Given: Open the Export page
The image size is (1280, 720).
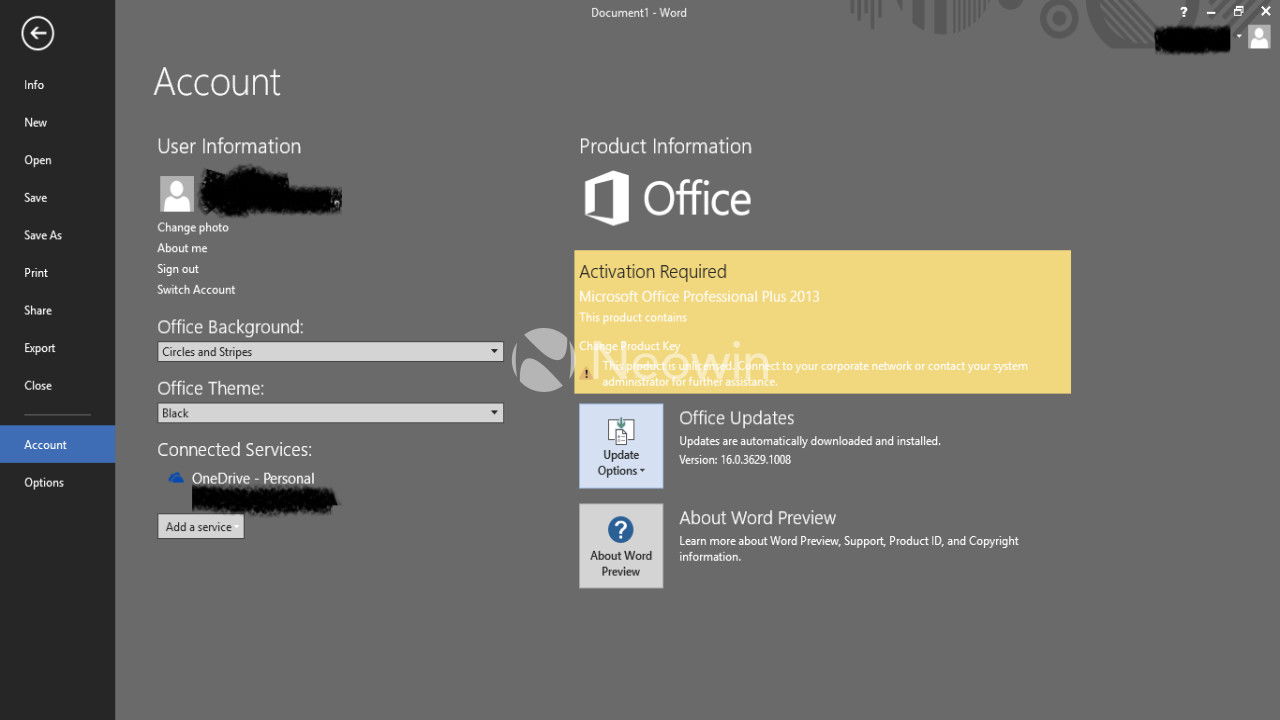Looking at the screenshot, I should pos(57,348).
